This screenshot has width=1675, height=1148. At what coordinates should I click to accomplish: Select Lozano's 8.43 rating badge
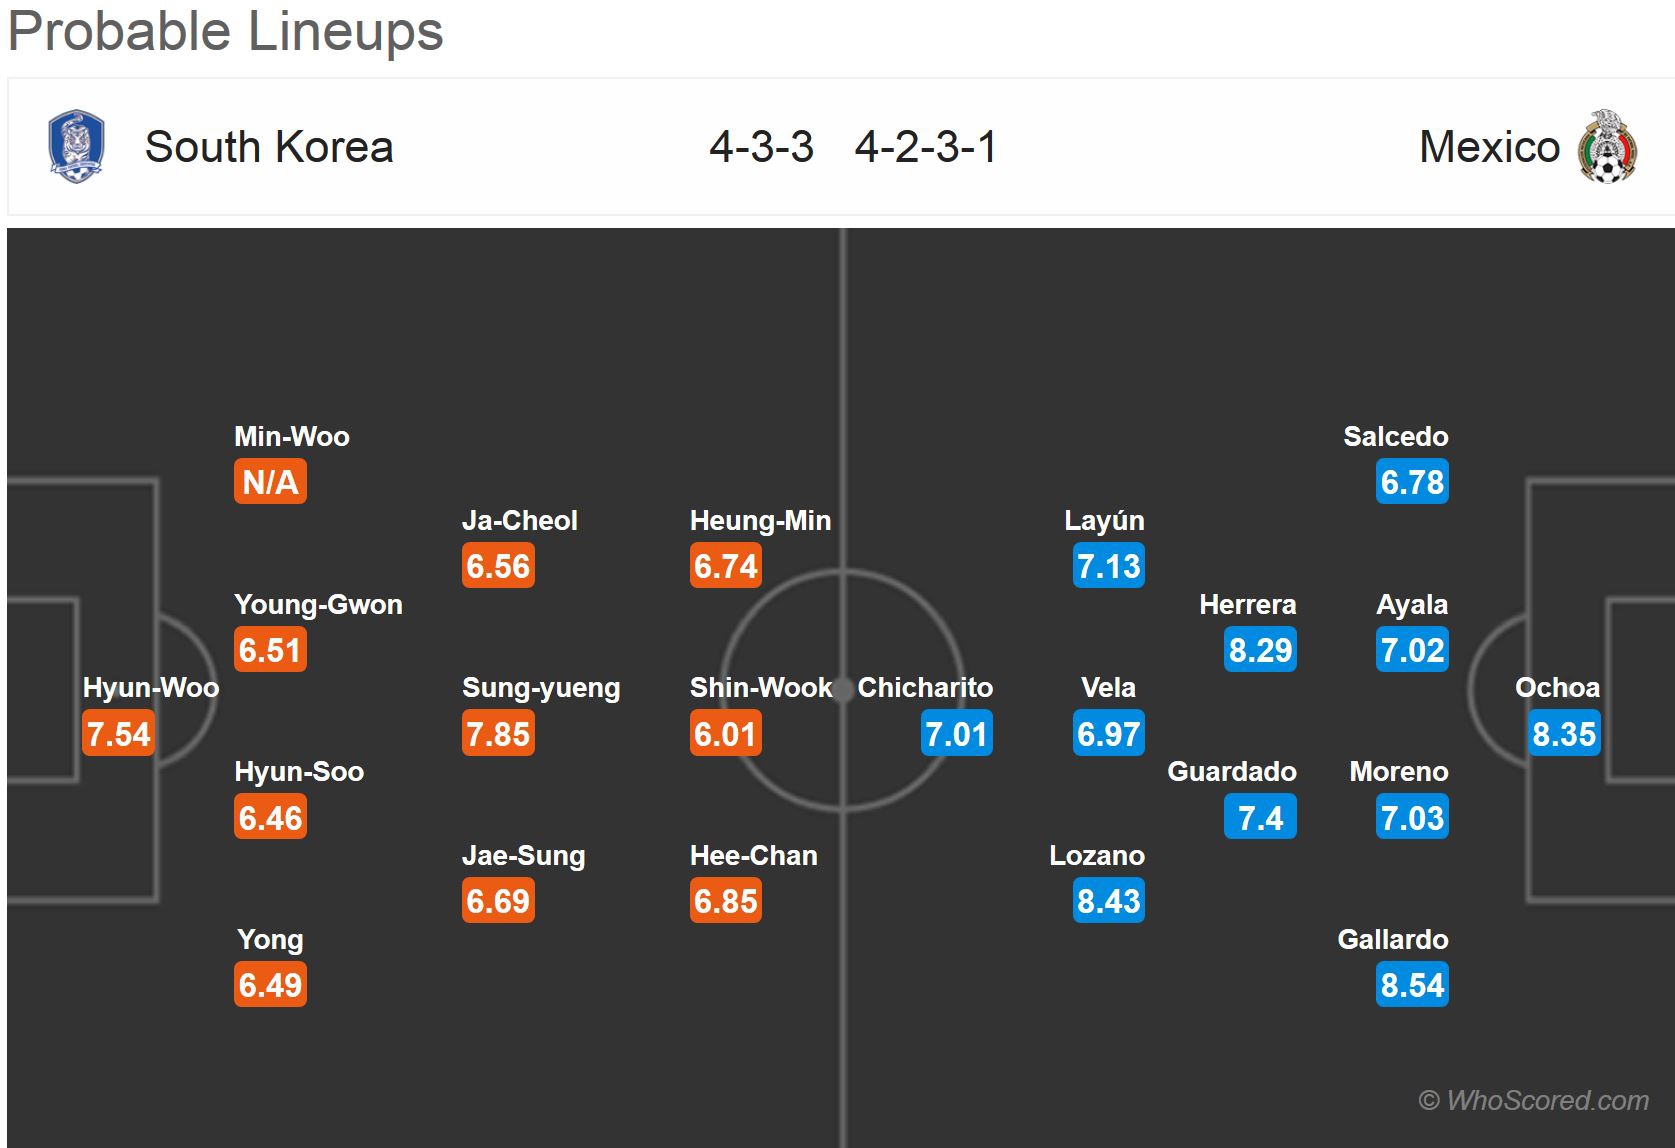point(1108,901)
